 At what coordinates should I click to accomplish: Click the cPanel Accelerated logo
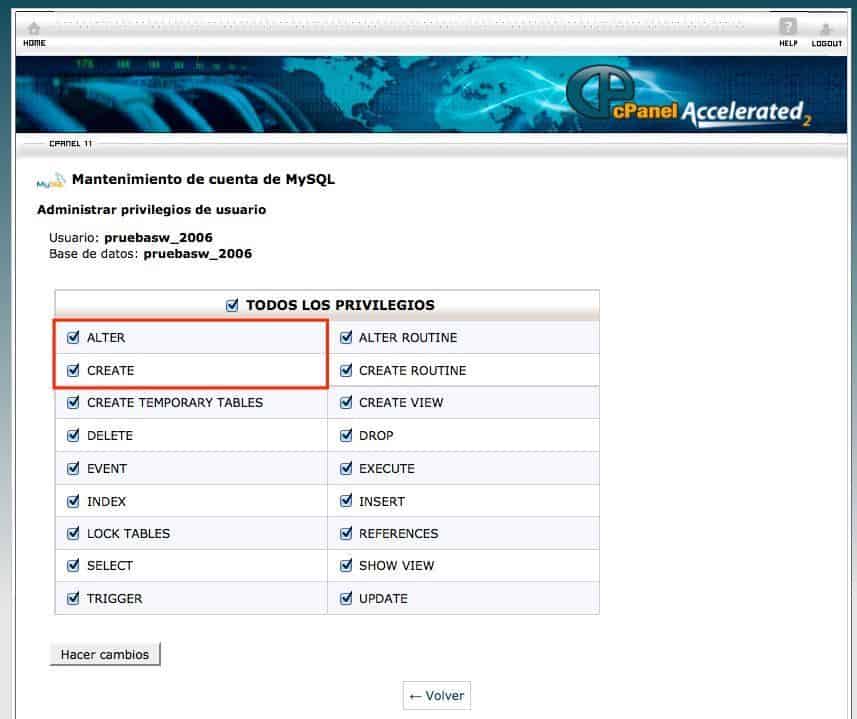[x=700, y=95]
